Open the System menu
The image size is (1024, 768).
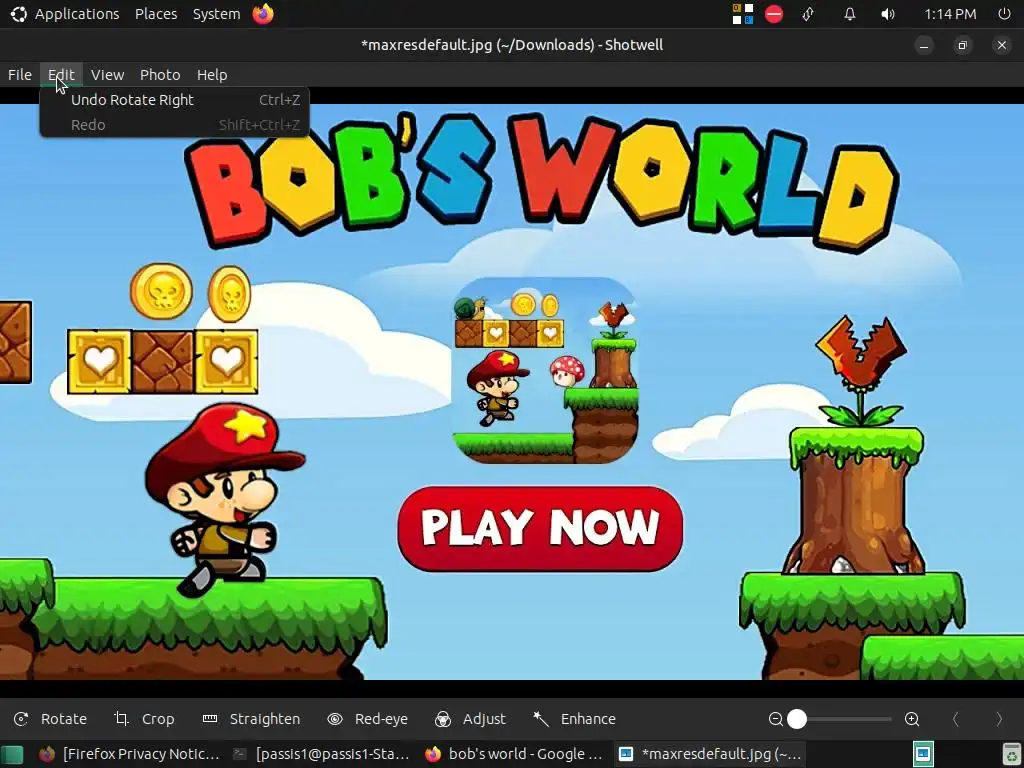coord(216,14)
